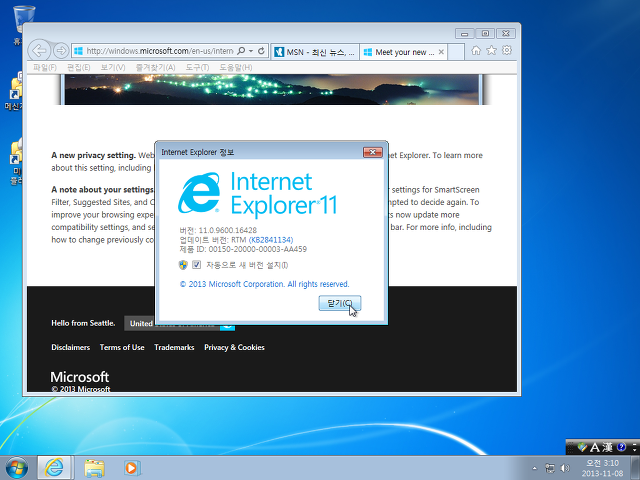Toggle the auto-install new versions checkbox
This screenshot has height=480, width=640.
tap(196, 265)
